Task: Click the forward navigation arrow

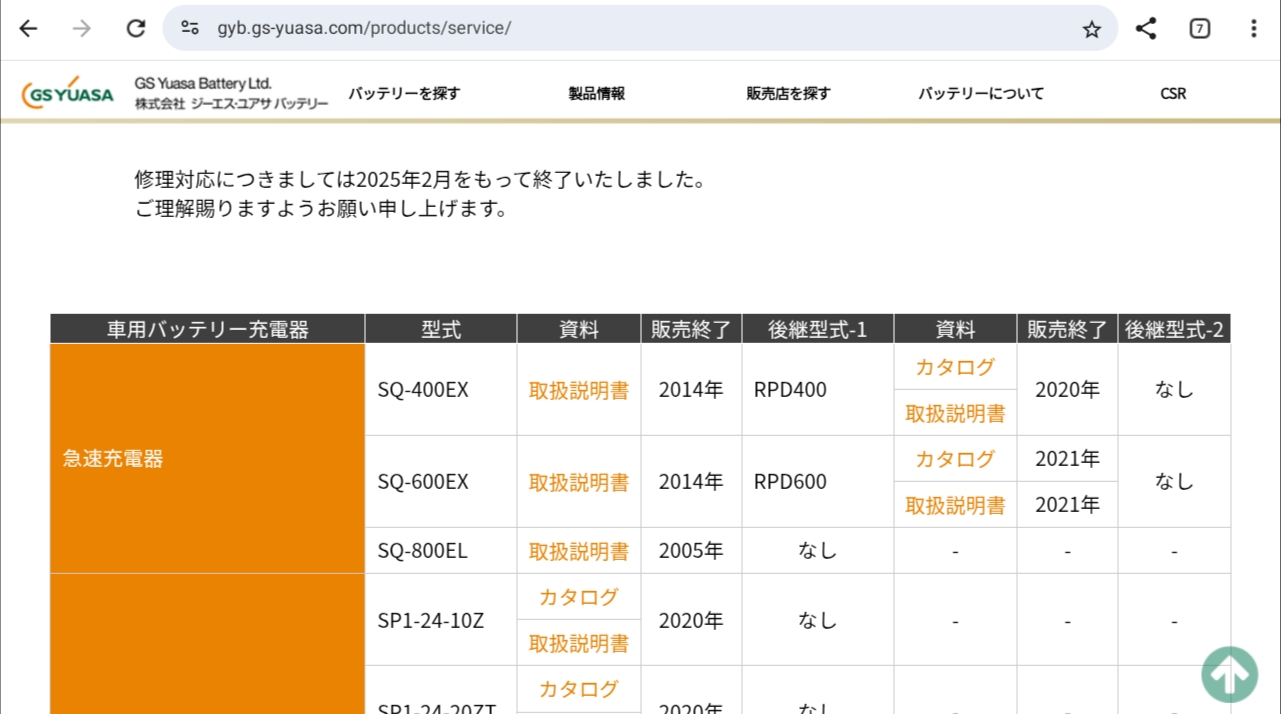Action: pyautogui.click(x=82, y=28)
